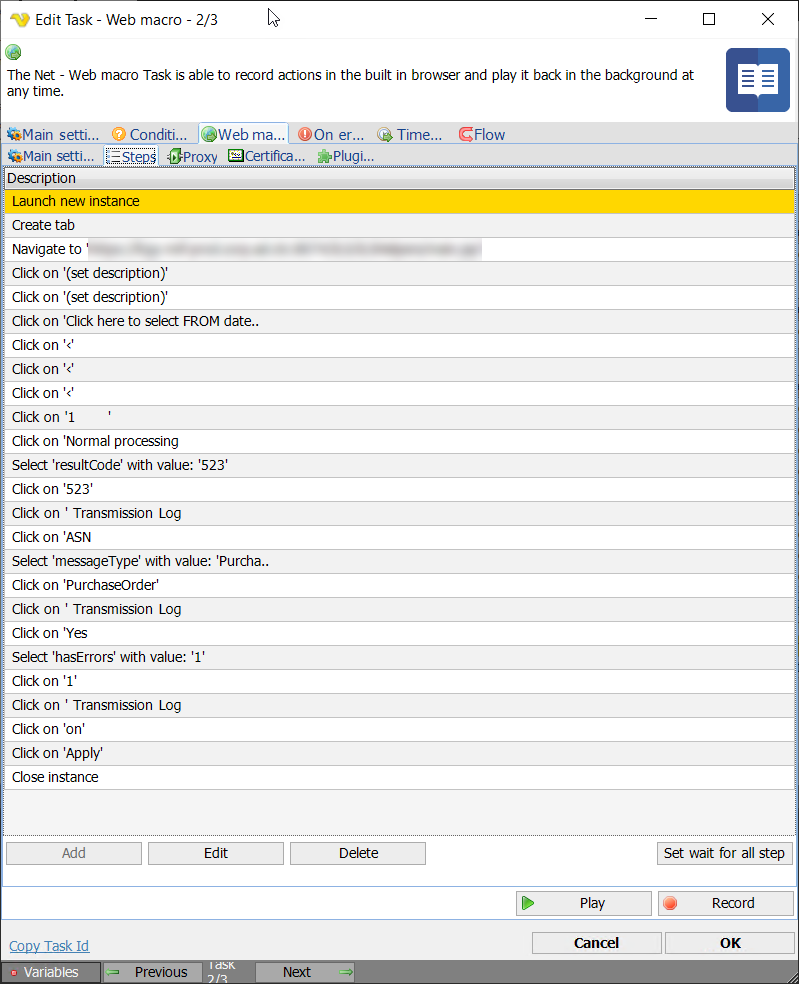Start recording with the Record button
The height and width of the screenshot is (984, 799).
[725, 903]
